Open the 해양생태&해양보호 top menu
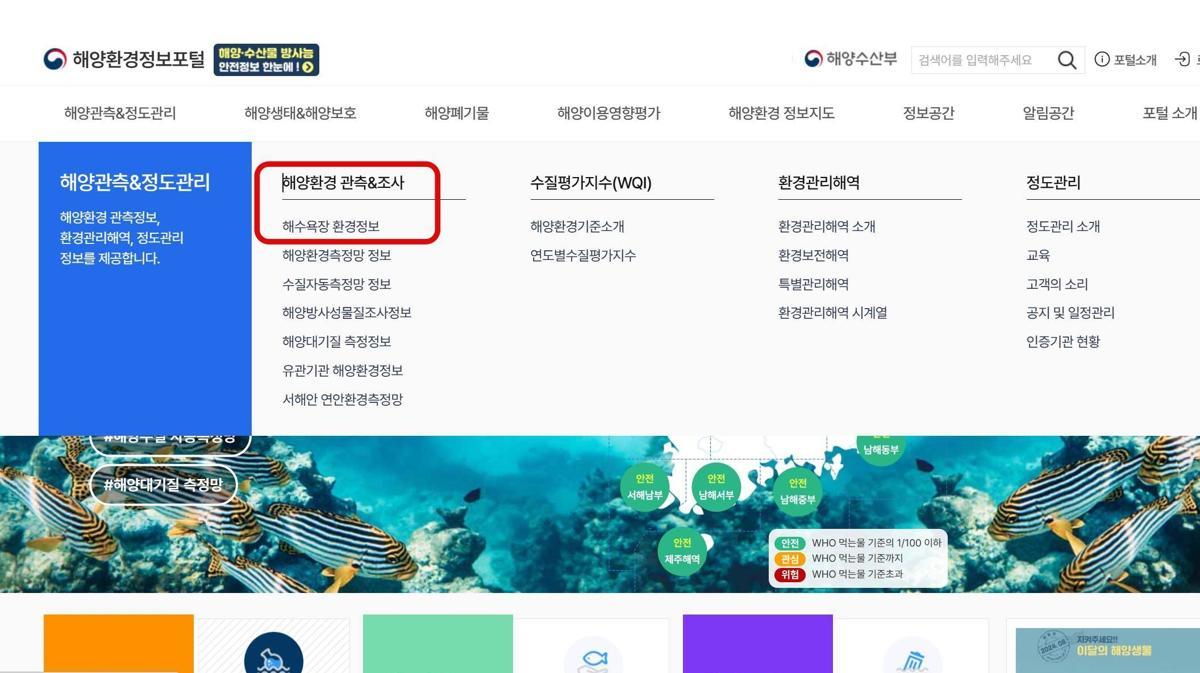Image resolution: width=1200 pixels, height=673 pixels. [300, 113]
